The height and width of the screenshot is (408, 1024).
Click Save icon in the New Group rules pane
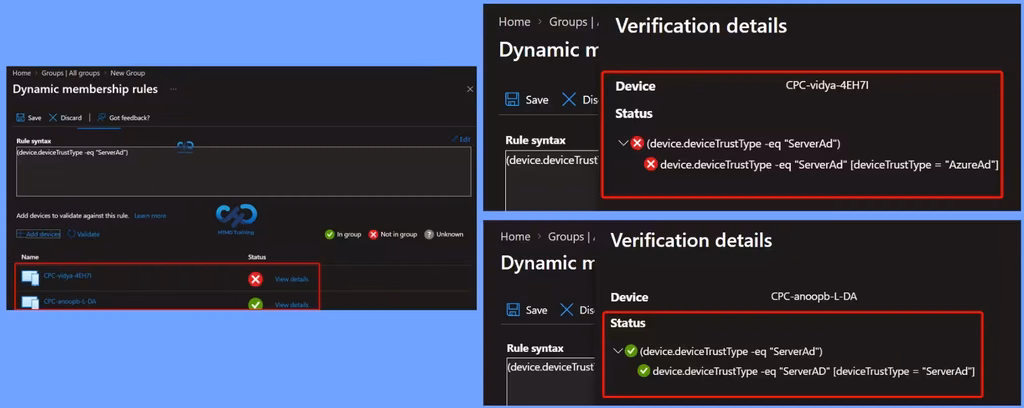tap(20, 118)
